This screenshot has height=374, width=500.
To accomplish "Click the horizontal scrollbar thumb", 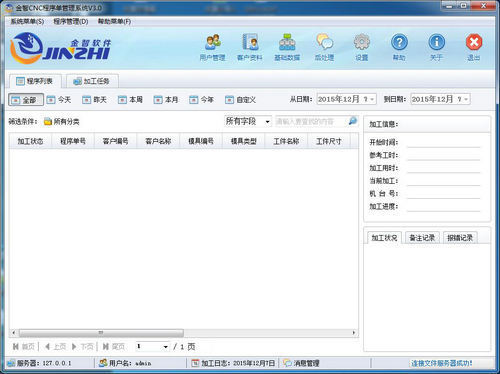I will point(101,333).
